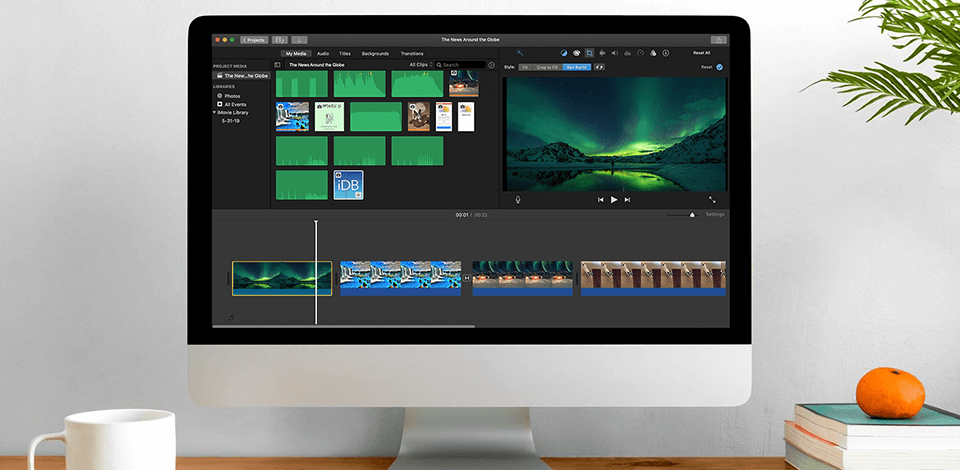Choose the Crop to Fill style
Screen dimensions: 960x470
pos(547,67)
